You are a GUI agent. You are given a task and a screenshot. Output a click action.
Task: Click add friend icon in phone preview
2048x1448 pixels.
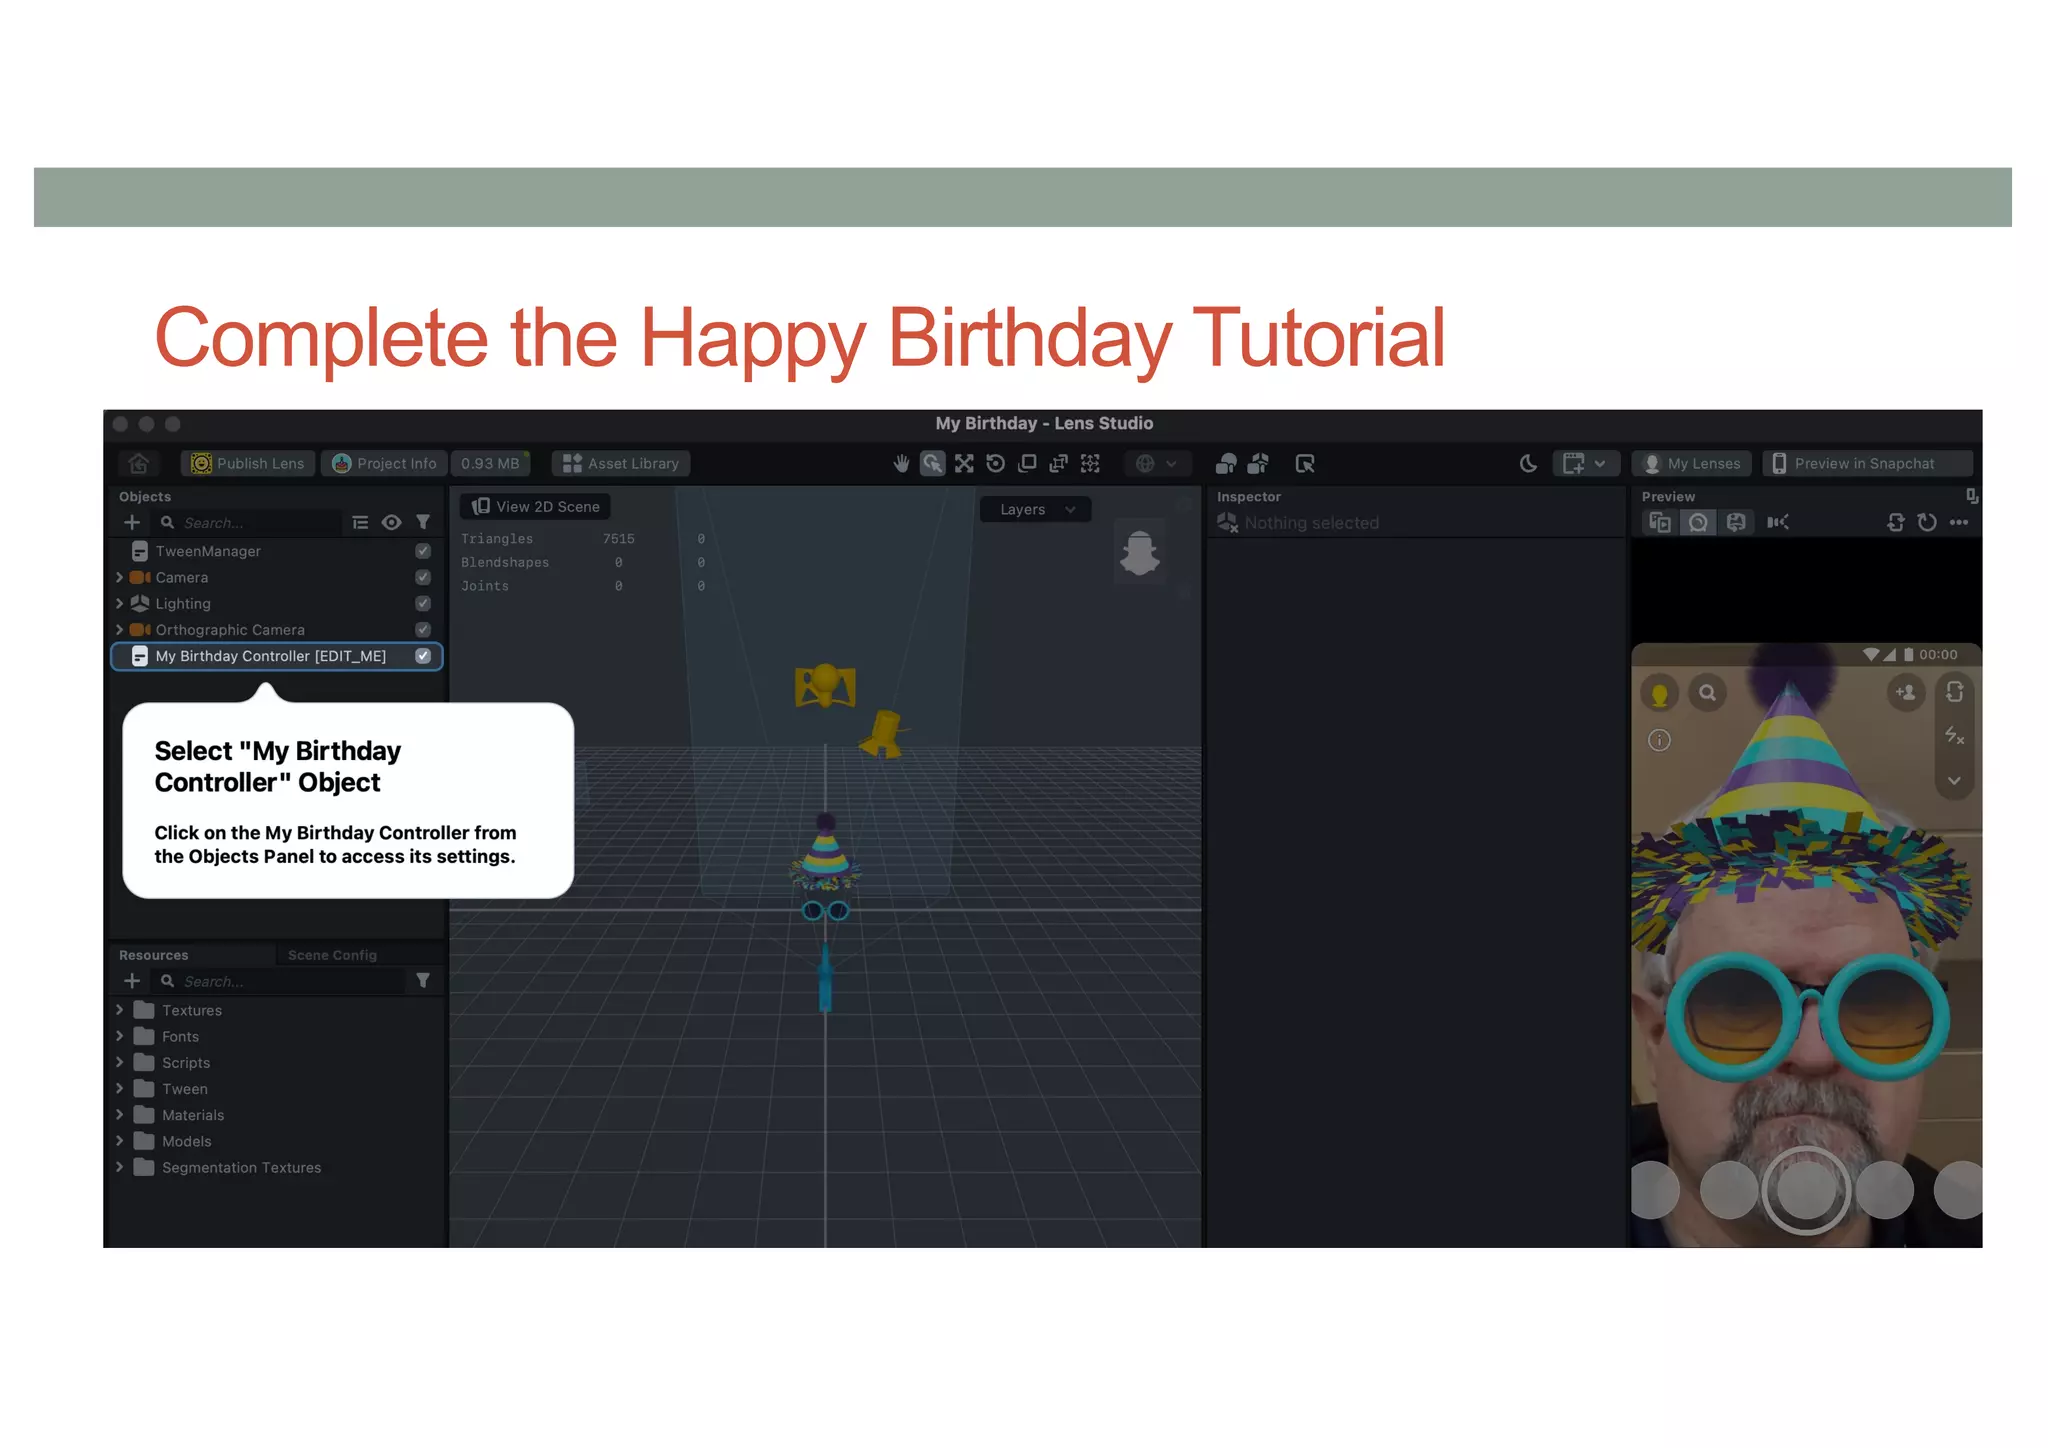tap(1905, 692)
